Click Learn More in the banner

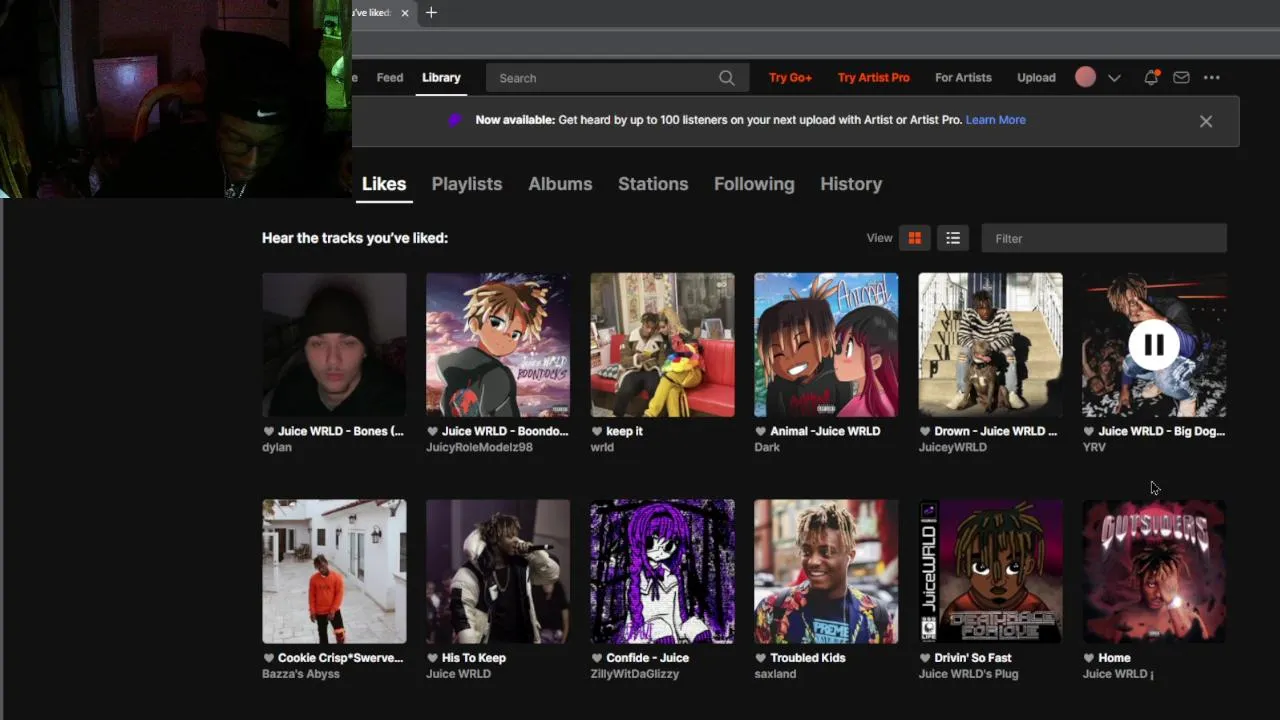click(995, 120)
